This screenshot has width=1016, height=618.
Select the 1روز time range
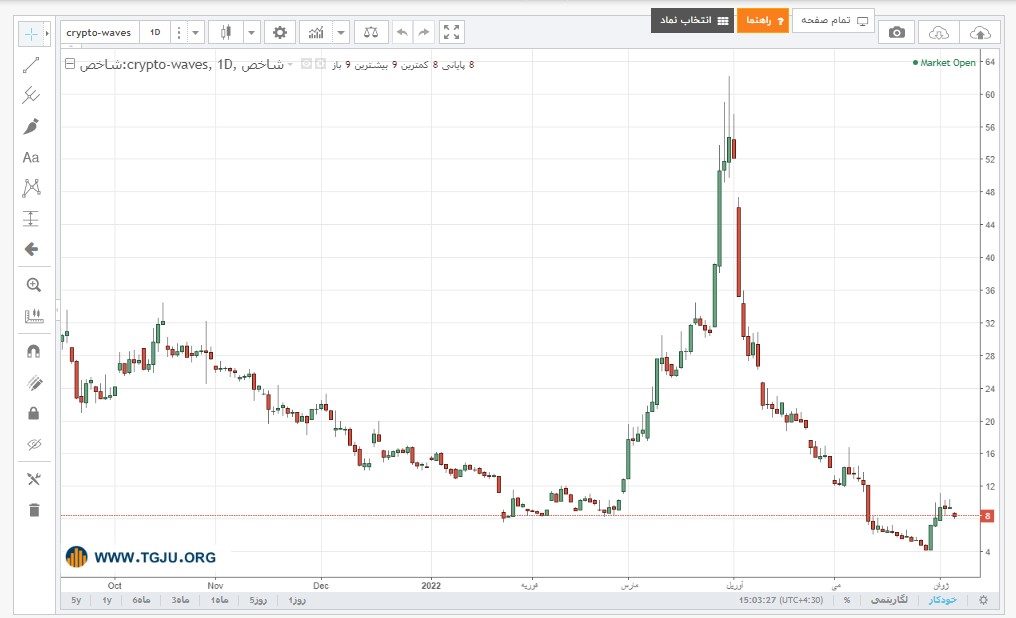coord(297,601)
